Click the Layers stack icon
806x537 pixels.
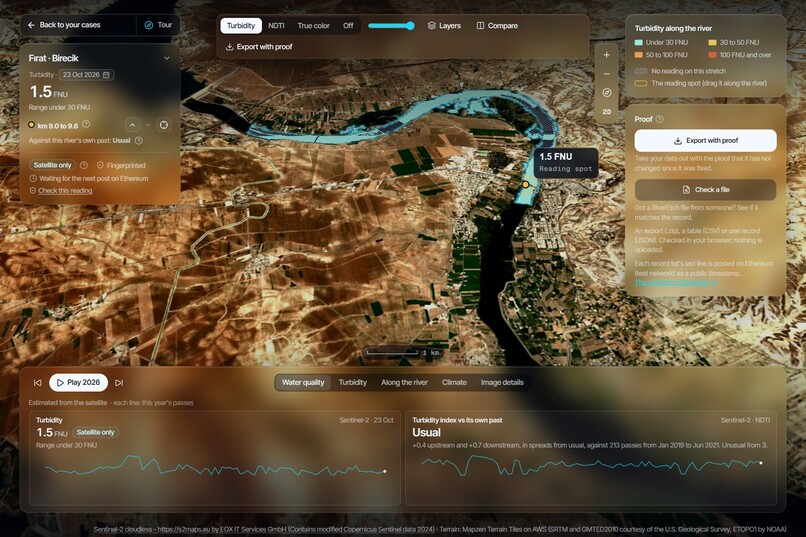432,26
